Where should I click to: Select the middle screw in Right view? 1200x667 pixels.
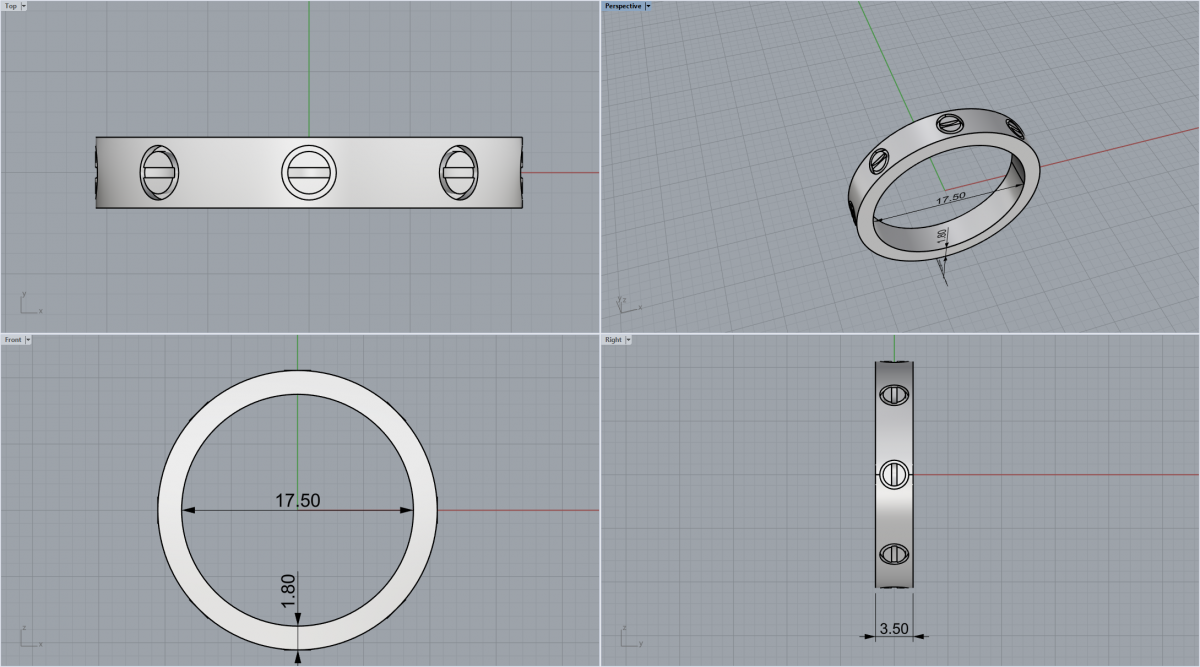pos(893,474)
